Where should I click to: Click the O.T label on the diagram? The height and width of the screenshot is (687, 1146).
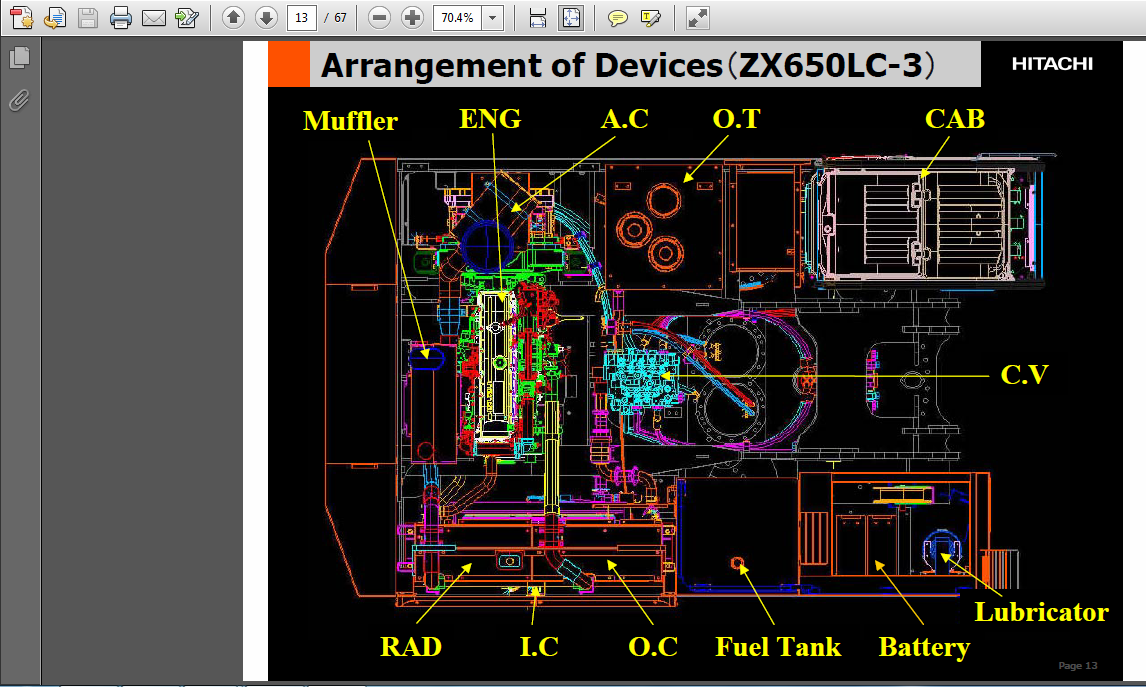click(737, 118)
